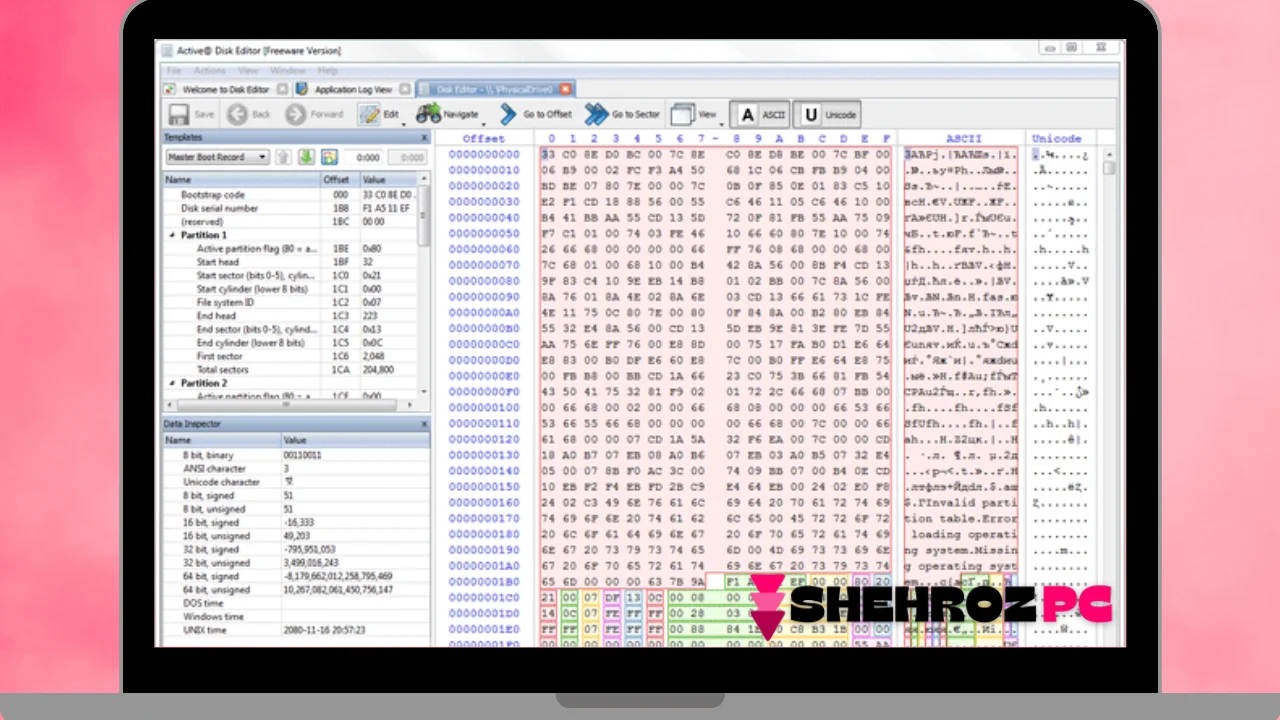The image size is (1280, 720).
Task: Click offset row 0000000100 in hex view
Action: [x=484, y=407]
